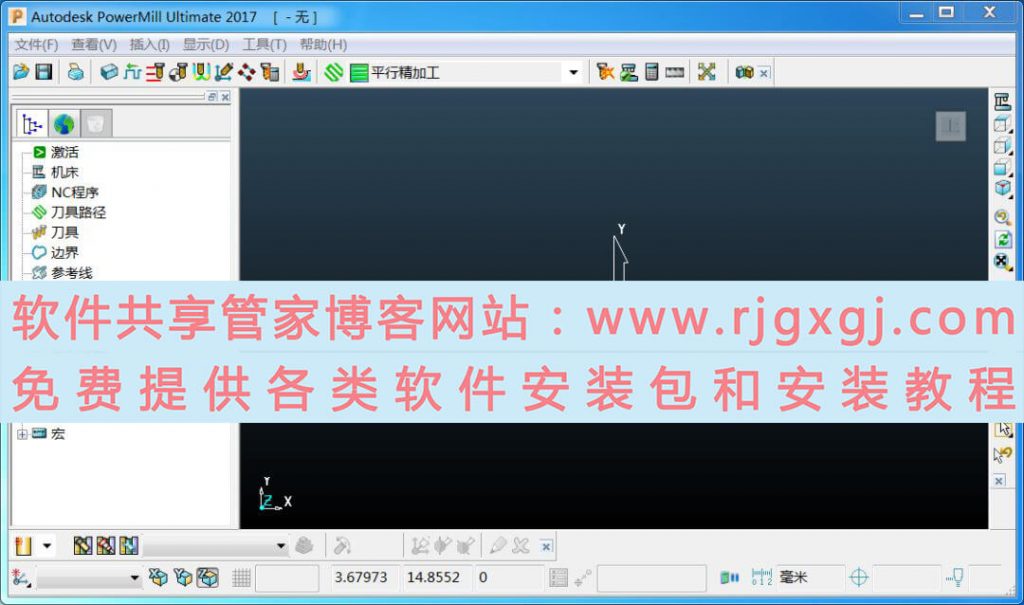
Task: Toggle the grid display icon
Action: coord(241,578)
